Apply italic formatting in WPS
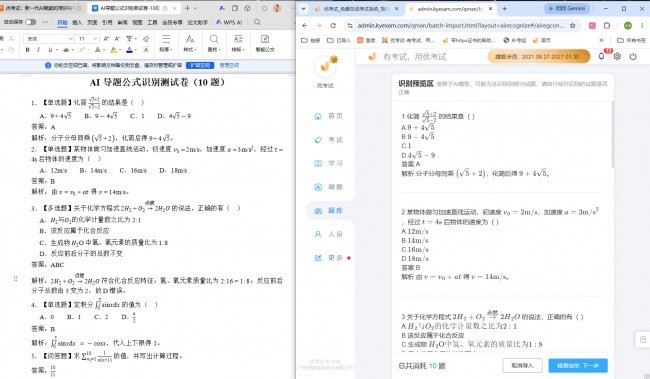Image resolution: width=650 pixels, height=379 pixels. (x=39, y=50)
